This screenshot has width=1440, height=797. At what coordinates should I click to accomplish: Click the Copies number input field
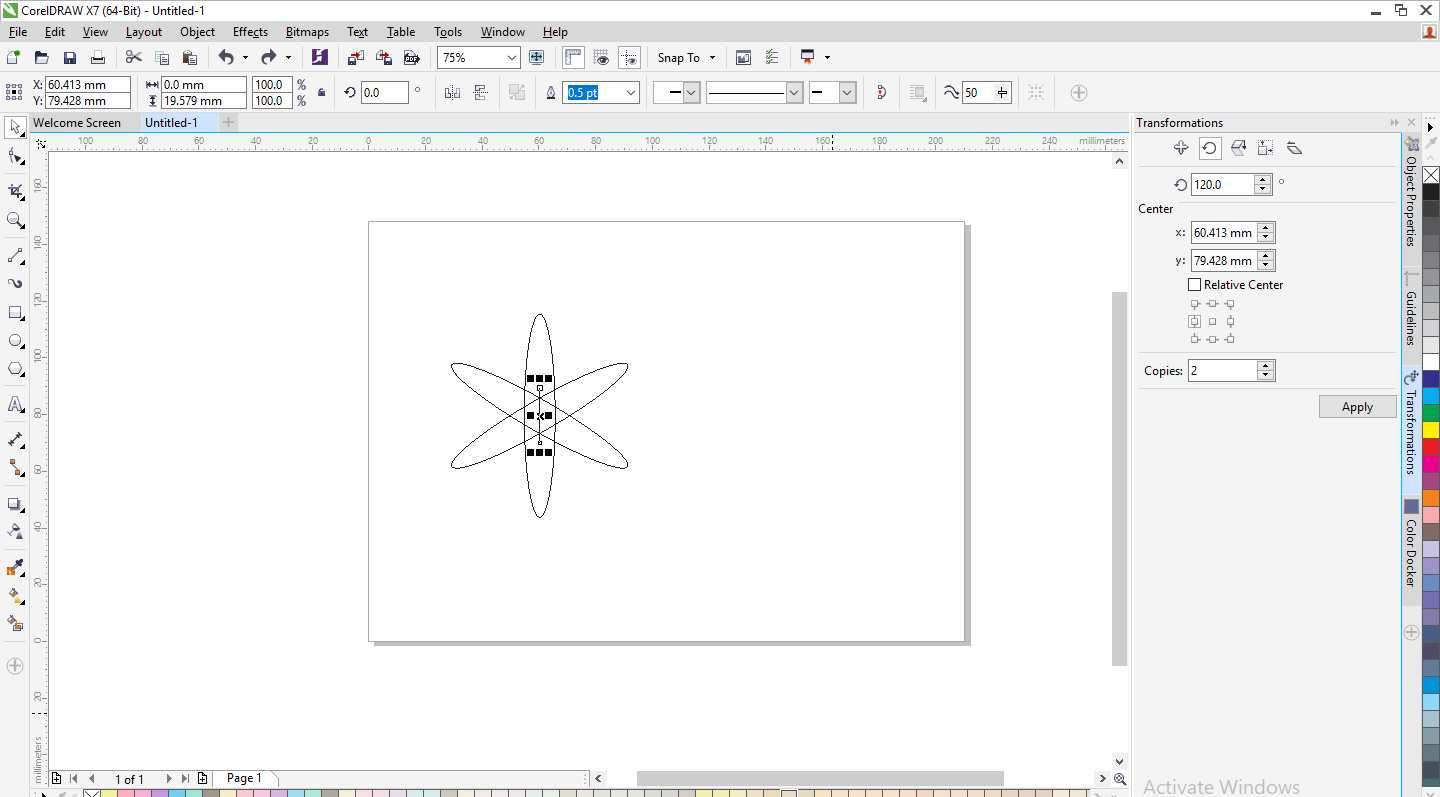point(1221,371)
